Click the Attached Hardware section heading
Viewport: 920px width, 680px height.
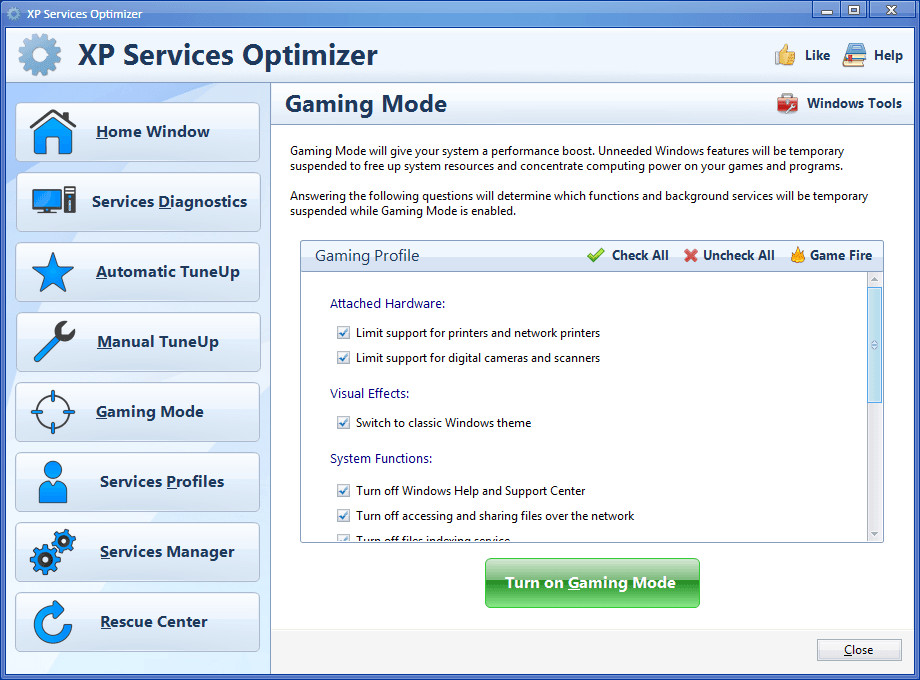[387, 303]
